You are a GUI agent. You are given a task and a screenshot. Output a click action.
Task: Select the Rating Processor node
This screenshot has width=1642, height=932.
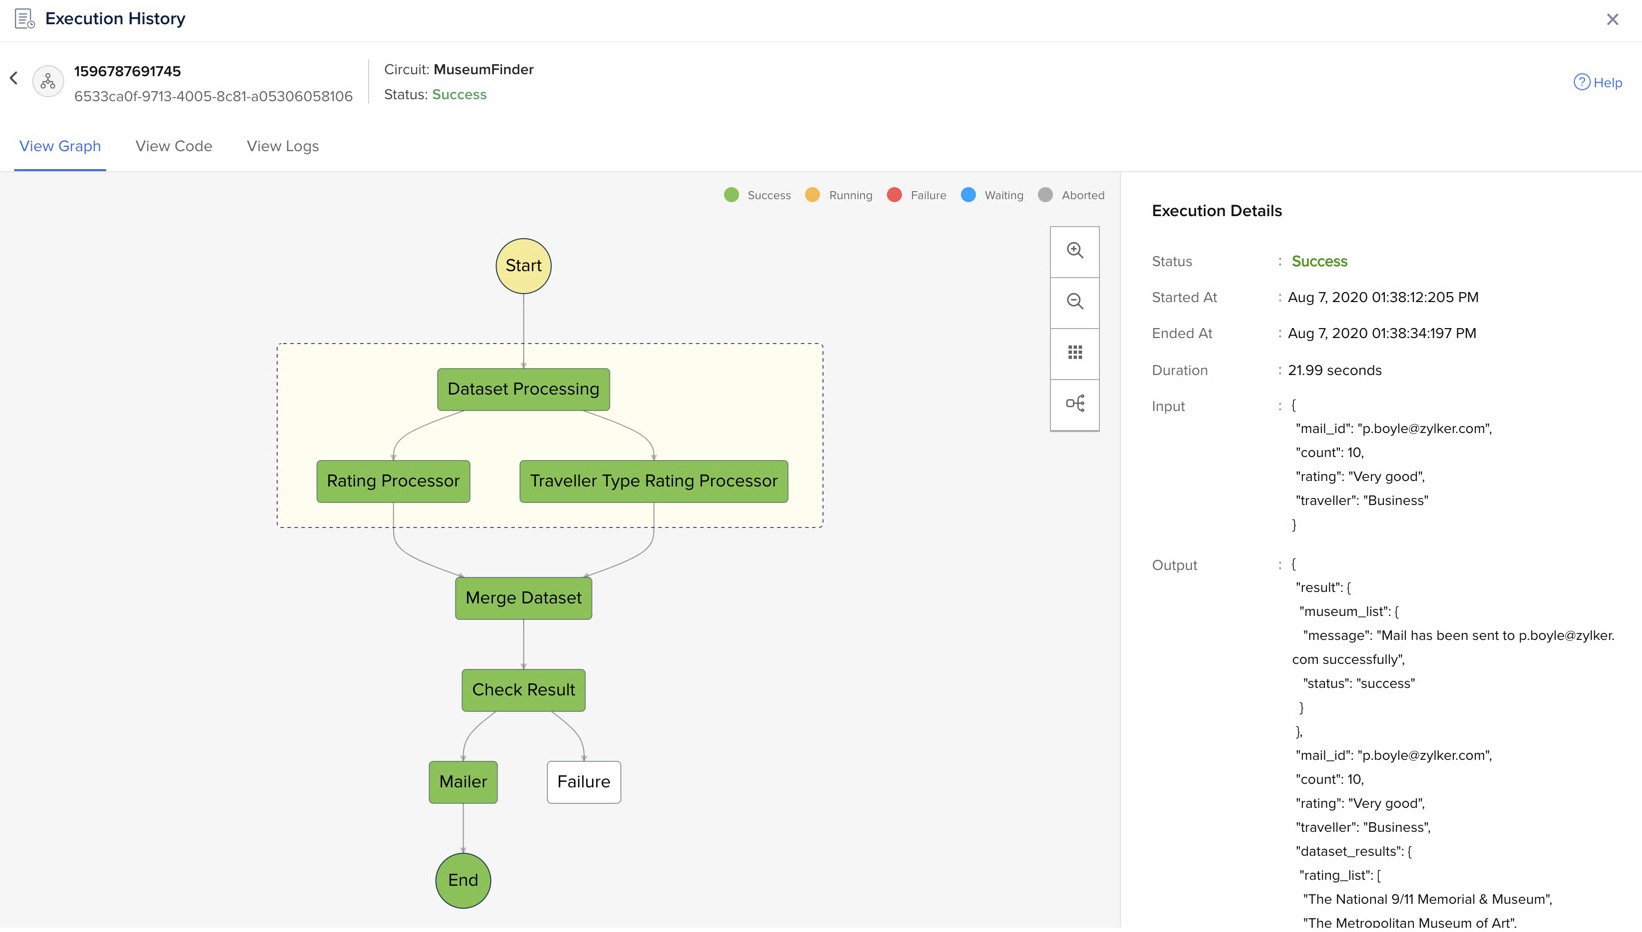393,481
